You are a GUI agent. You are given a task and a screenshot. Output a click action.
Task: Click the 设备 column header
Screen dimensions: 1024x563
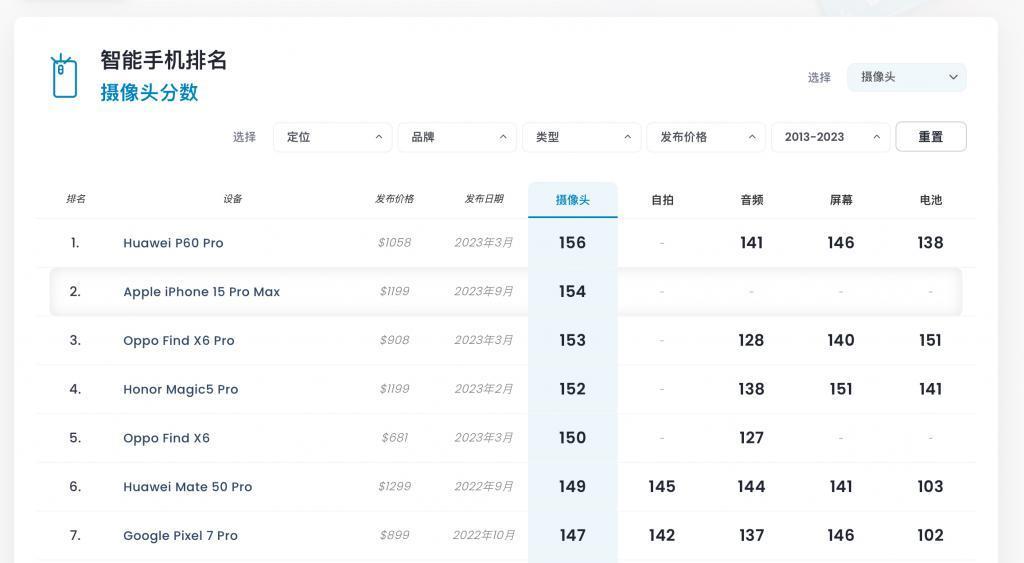pos(232,199)
